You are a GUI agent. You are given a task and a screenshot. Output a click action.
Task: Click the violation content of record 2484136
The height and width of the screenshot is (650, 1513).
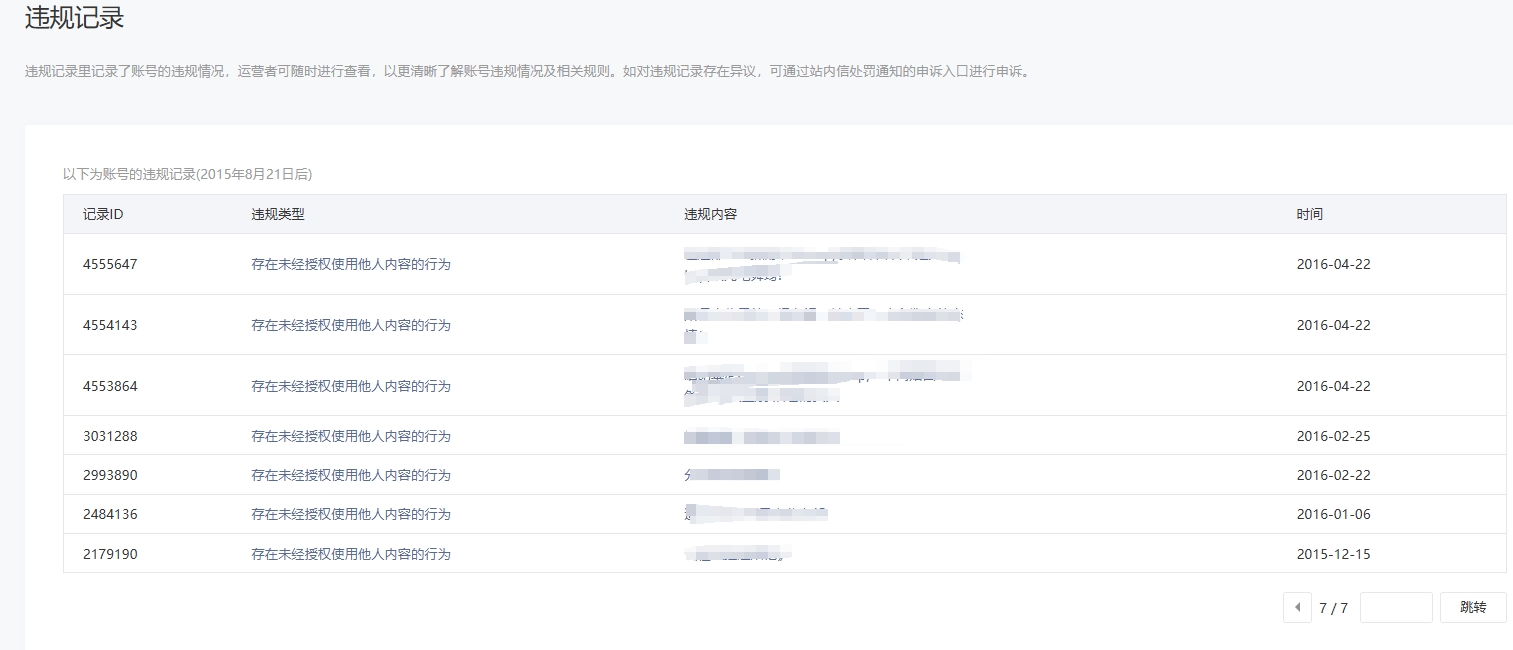[x=756, y=514]
